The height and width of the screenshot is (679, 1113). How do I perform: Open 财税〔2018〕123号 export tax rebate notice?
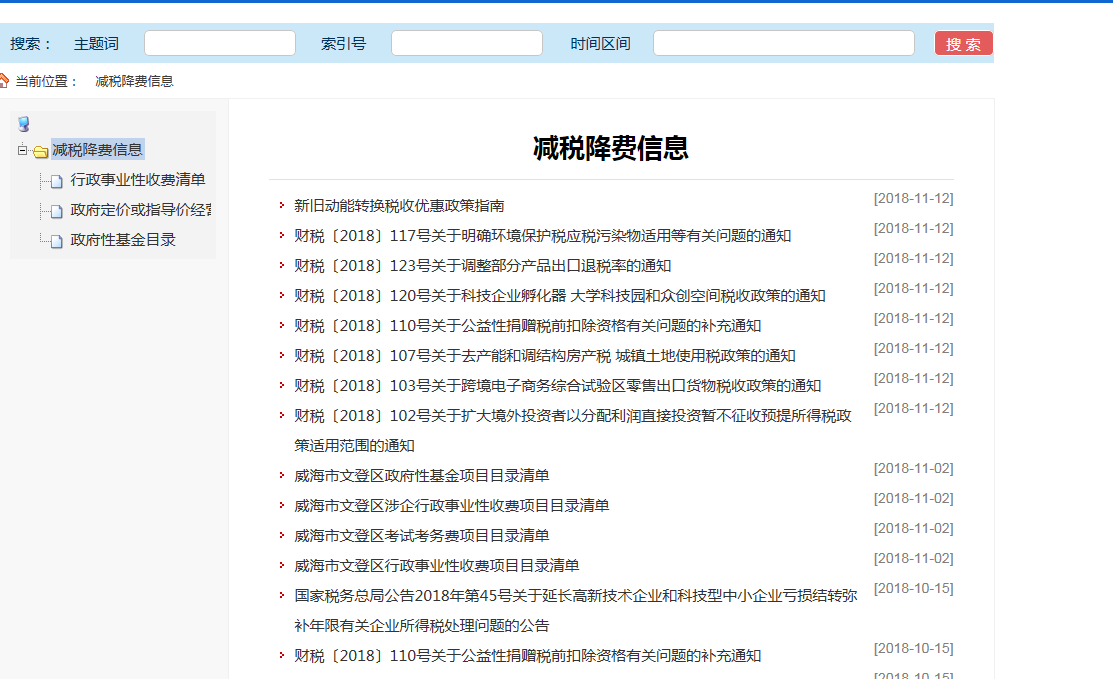[x=482, y=266]
